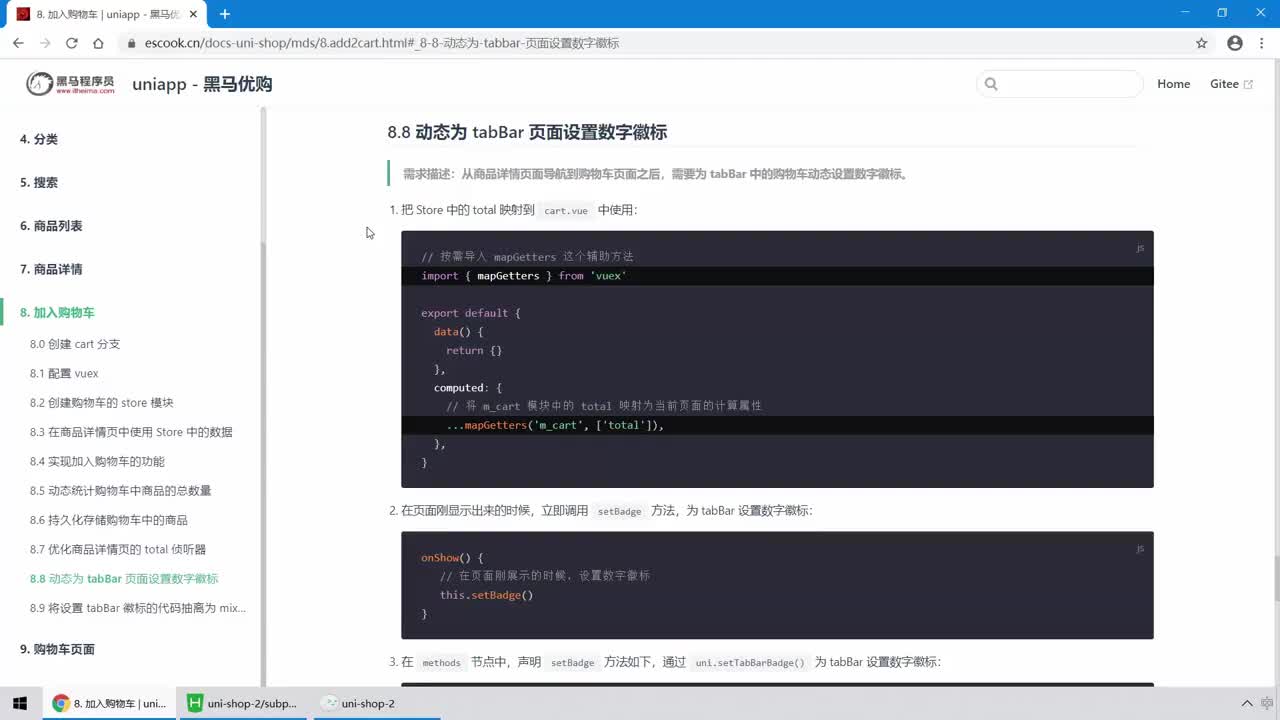Go to 8.7 优化商品详情页的 total 侦听器

(x=117, y=549)
